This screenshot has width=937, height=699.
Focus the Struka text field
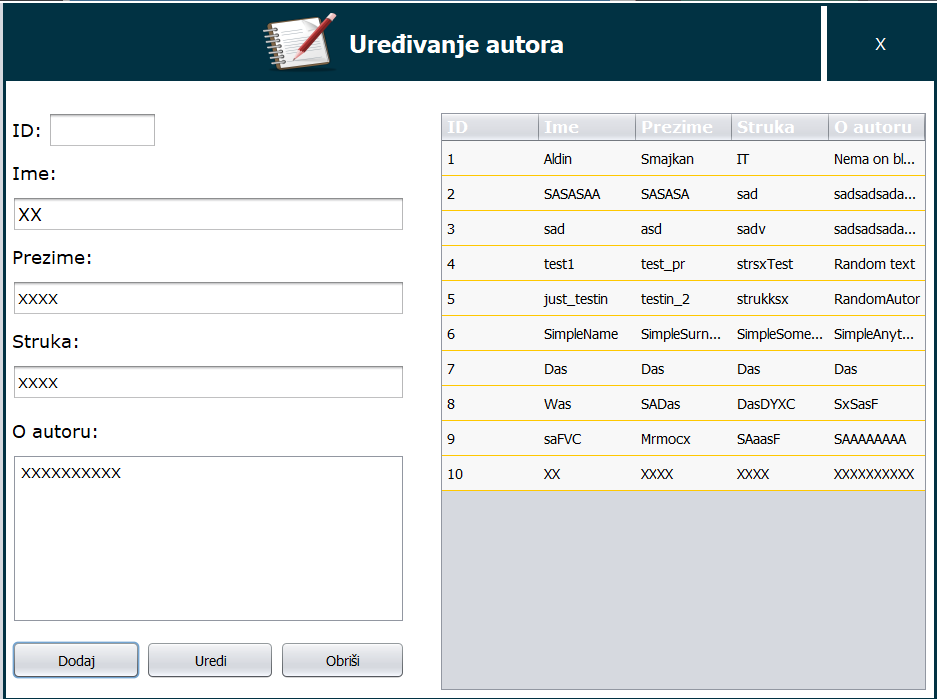(208, 382)
